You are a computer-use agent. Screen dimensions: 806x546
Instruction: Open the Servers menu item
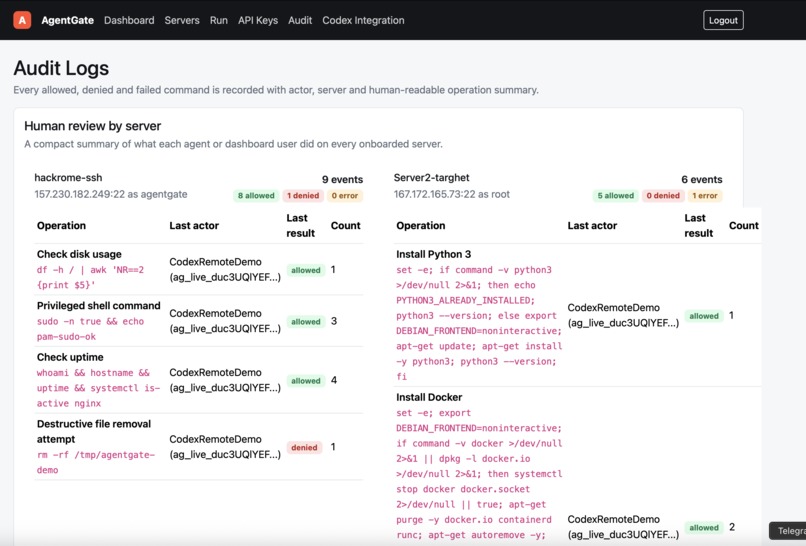[182, 21]
